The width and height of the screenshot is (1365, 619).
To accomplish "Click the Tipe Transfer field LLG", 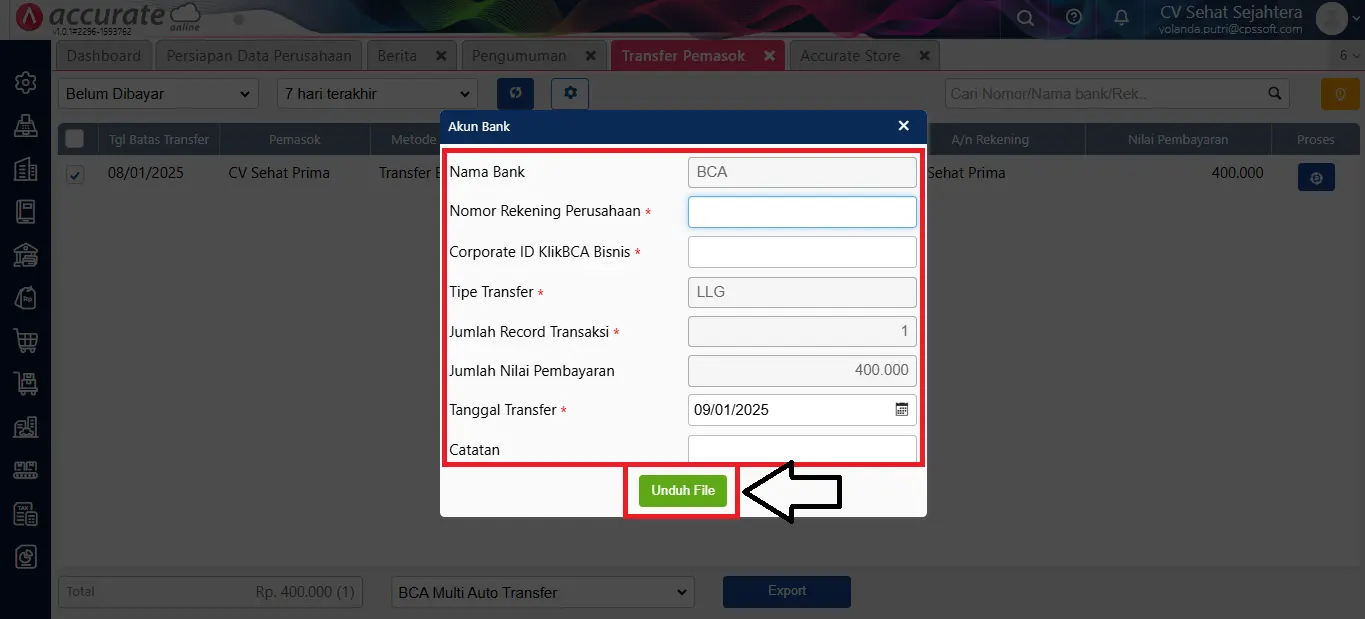I will pos(802,292).
